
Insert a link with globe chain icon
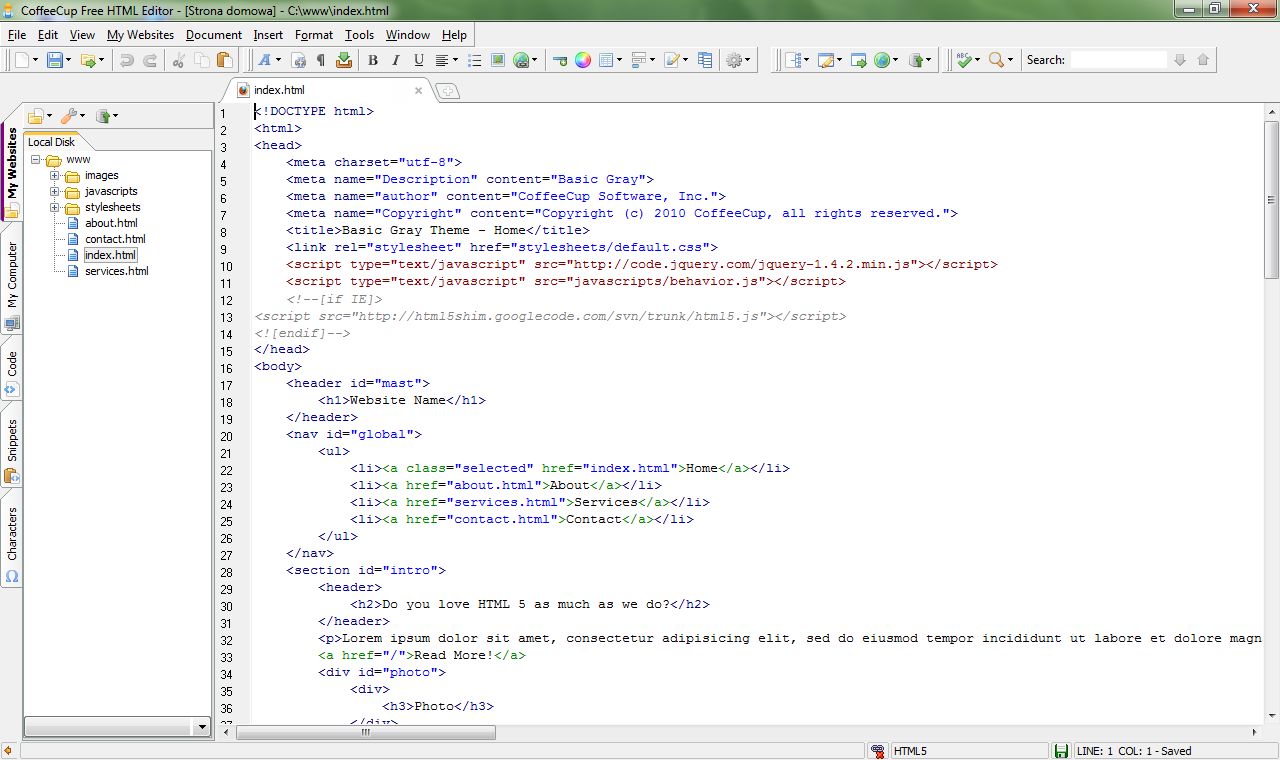tap(521, 60)
